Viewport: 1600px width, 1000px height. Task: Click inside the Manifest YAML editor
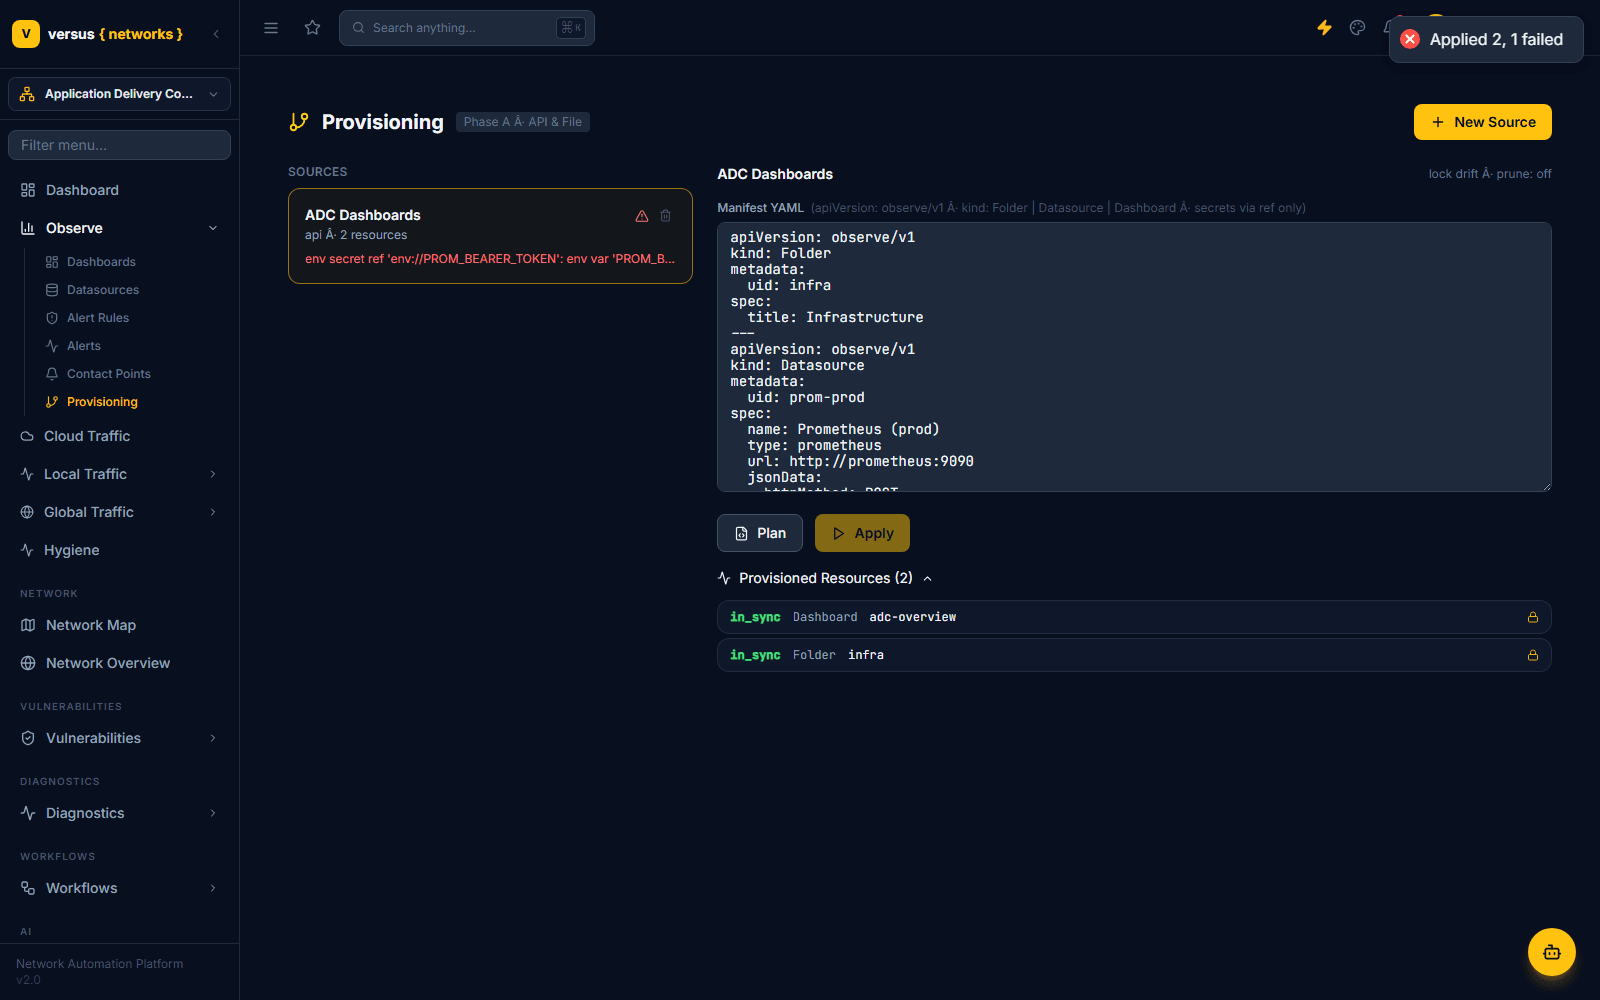coord(1134,357)
